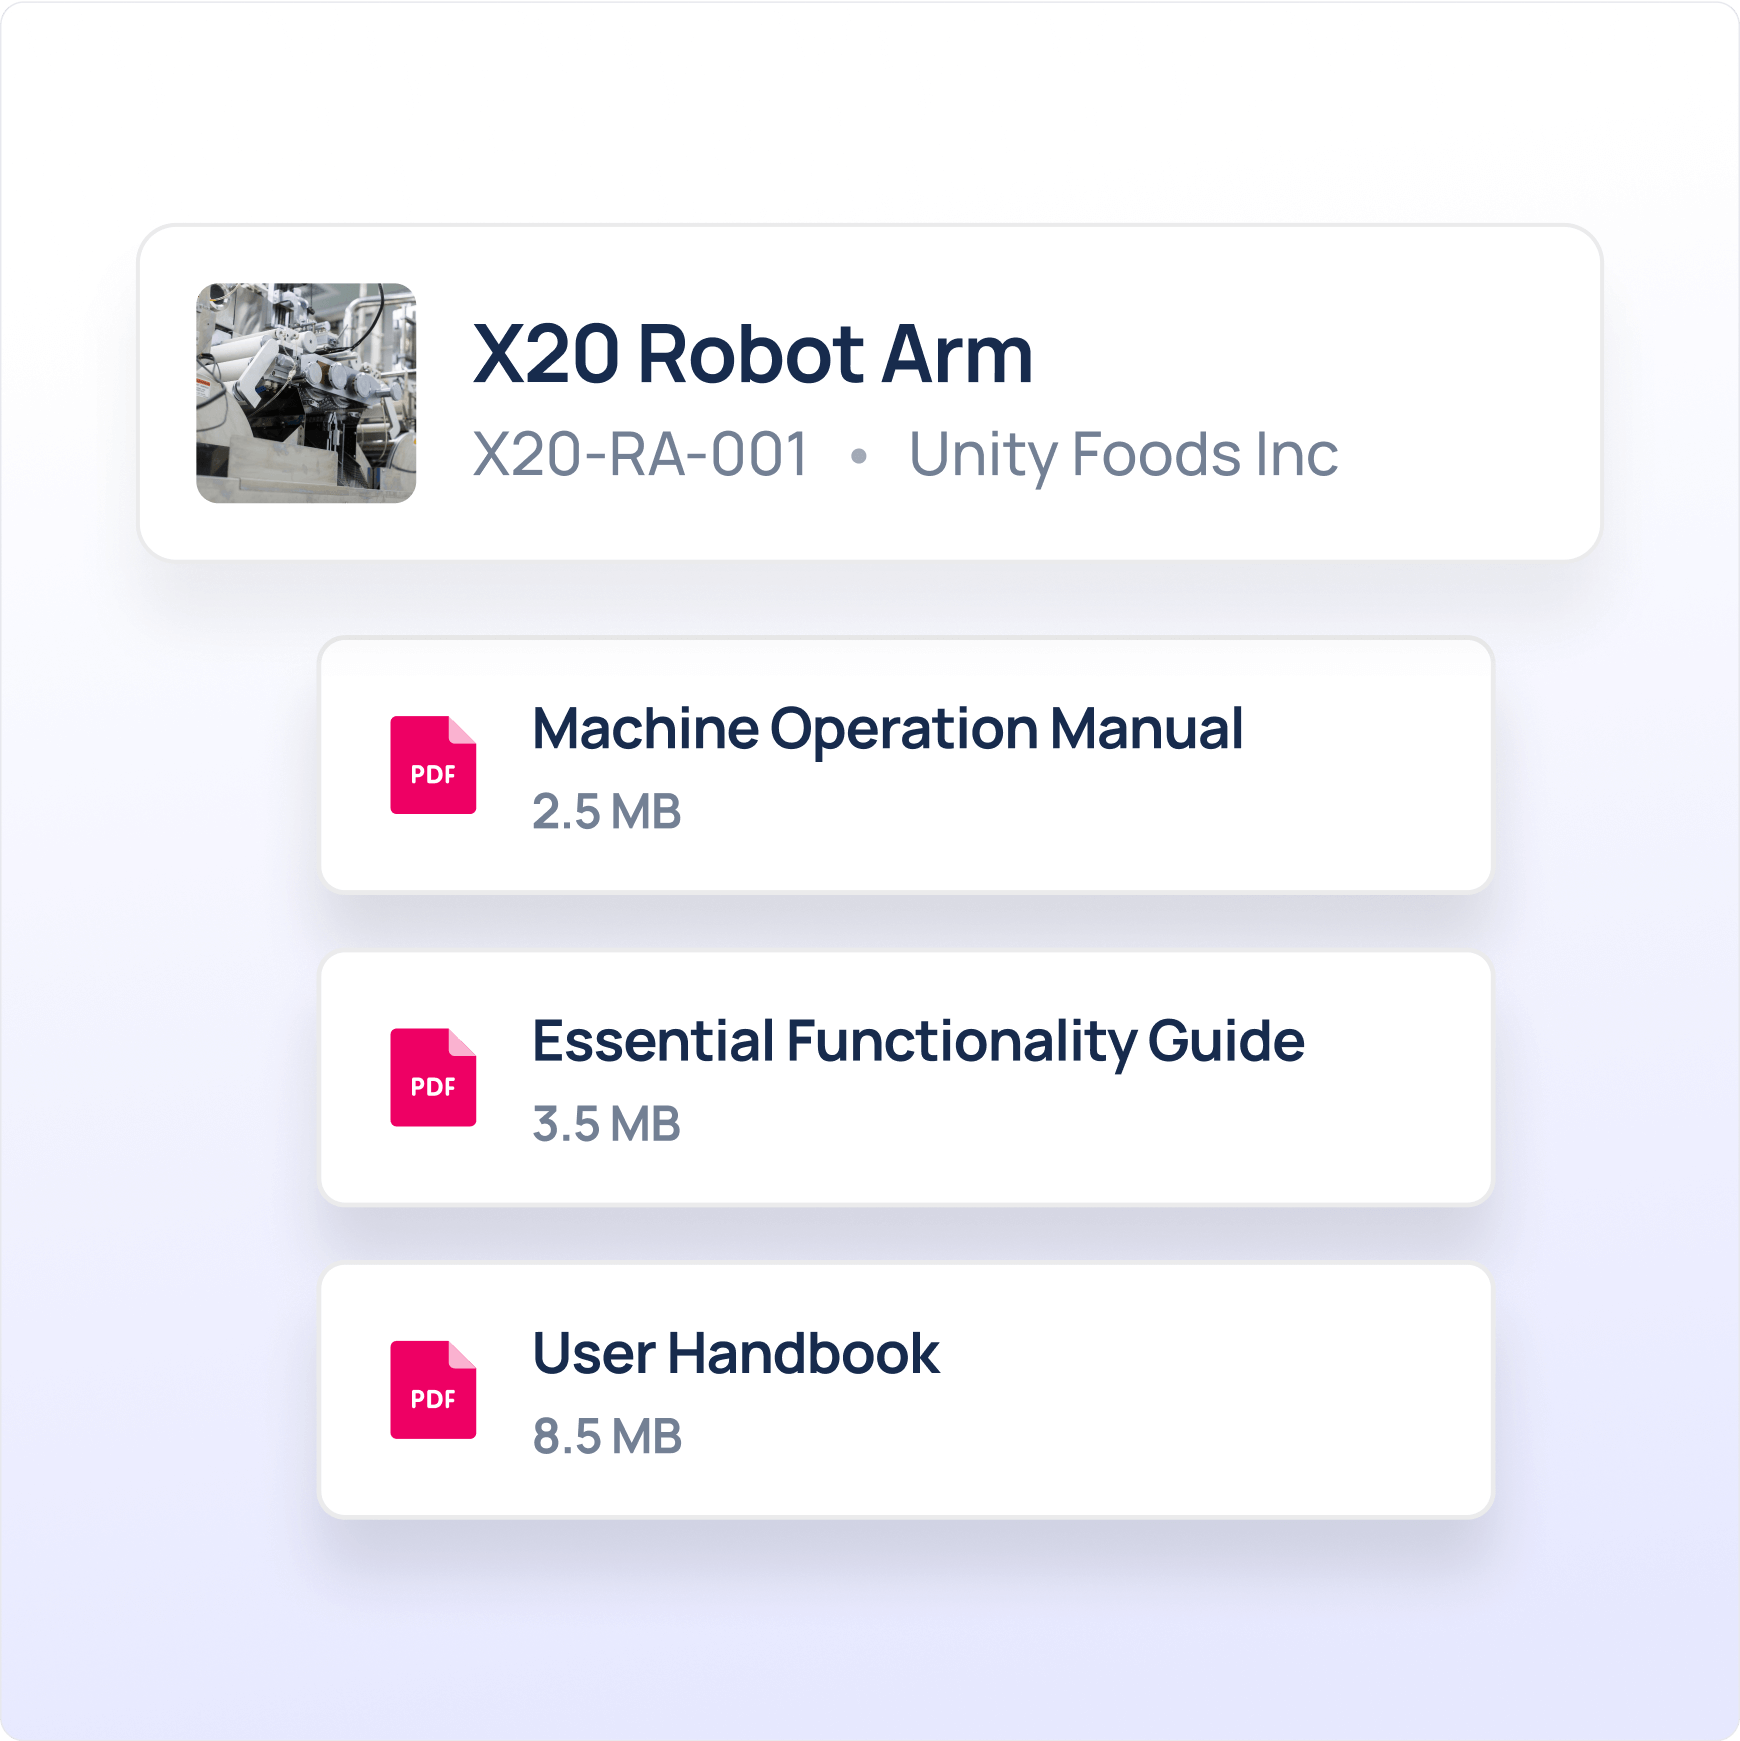
Task: Click the Unity Foods Inc company name
Action: click(1123, 455)
